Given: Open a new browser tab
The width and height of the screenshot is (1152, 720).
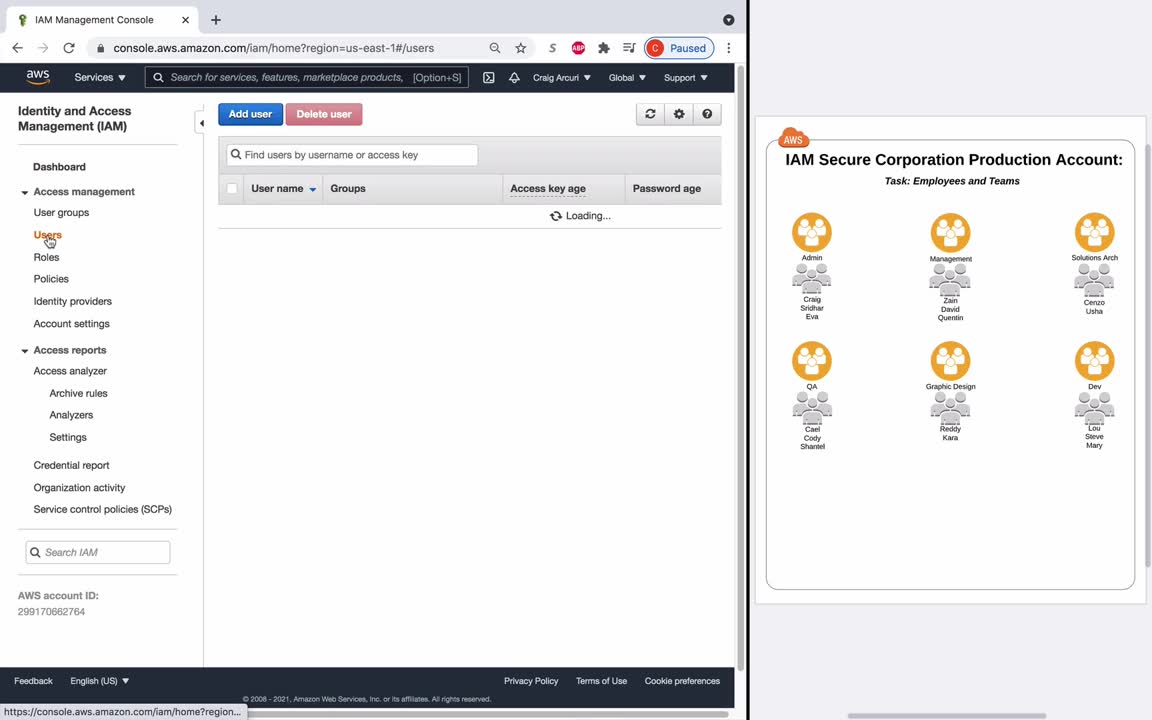Looking at the screenshot, I should click(216, 20).
